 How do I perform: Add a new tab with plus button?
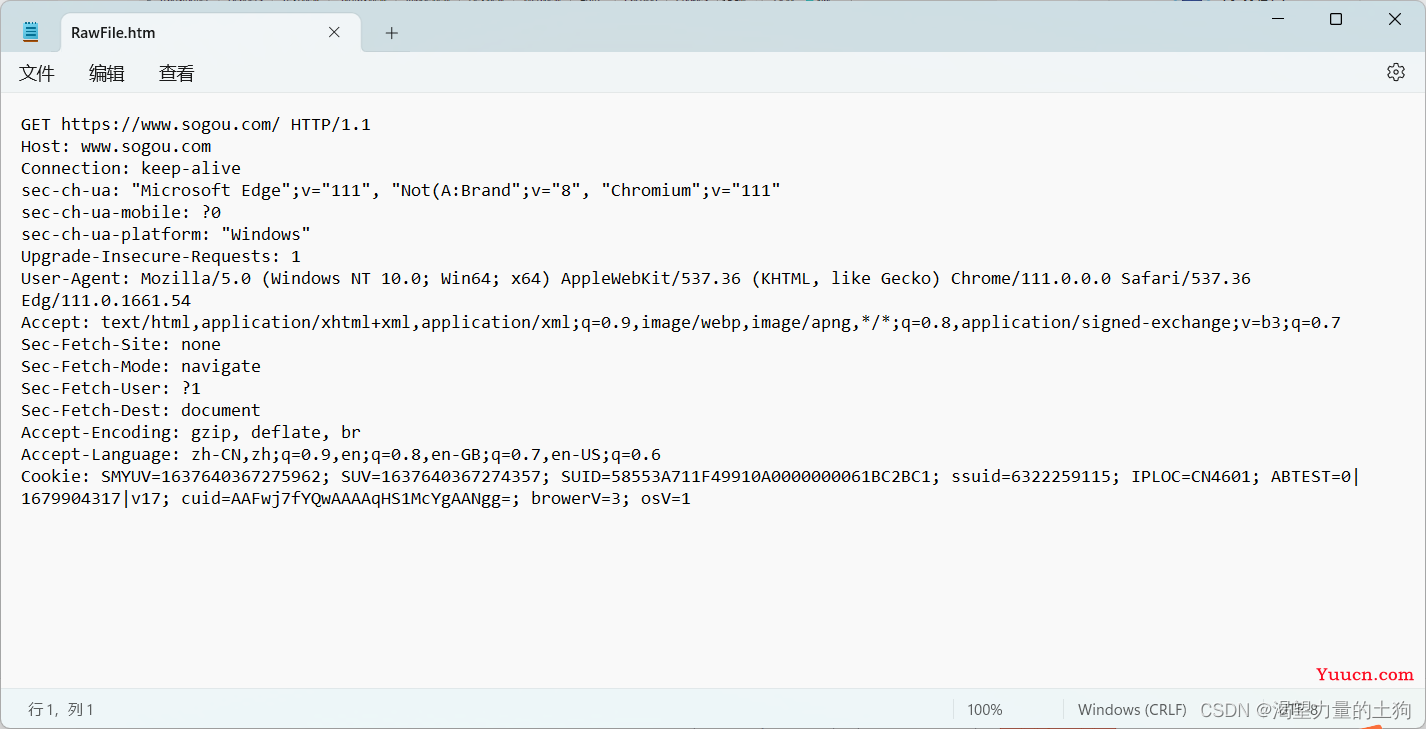click(392, 33)
